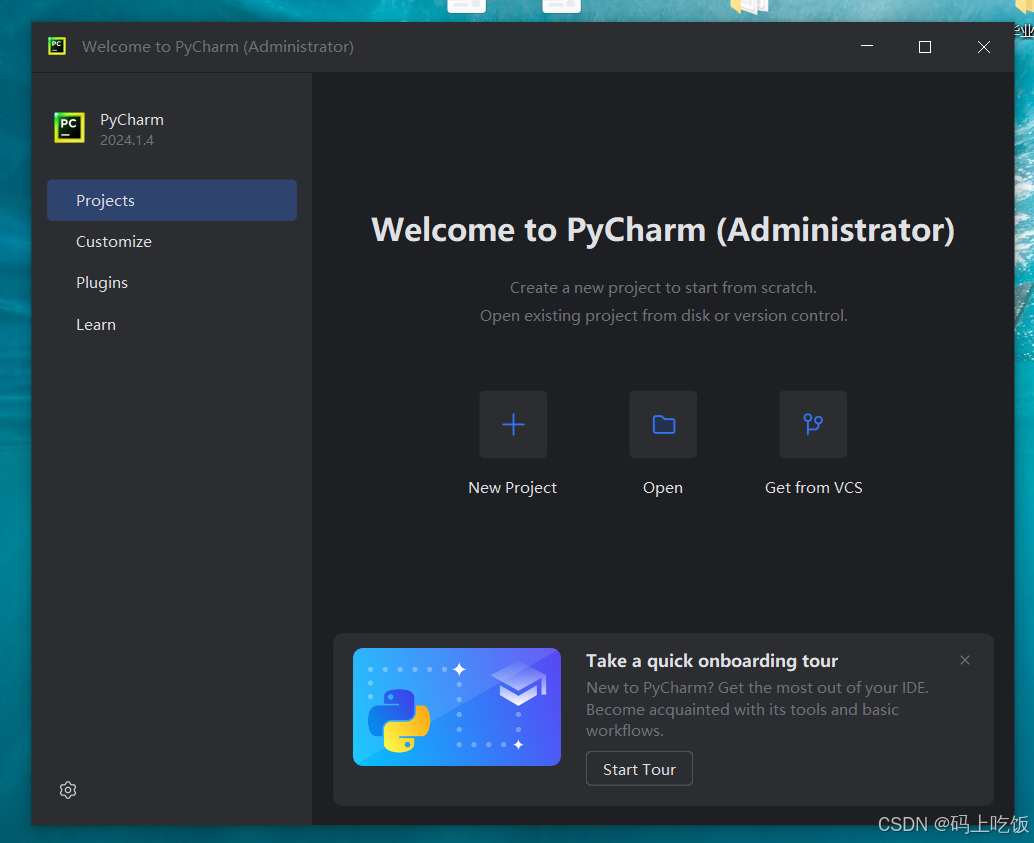
Task: Click the version text 2024.1.4
Action: coord(127,140)
